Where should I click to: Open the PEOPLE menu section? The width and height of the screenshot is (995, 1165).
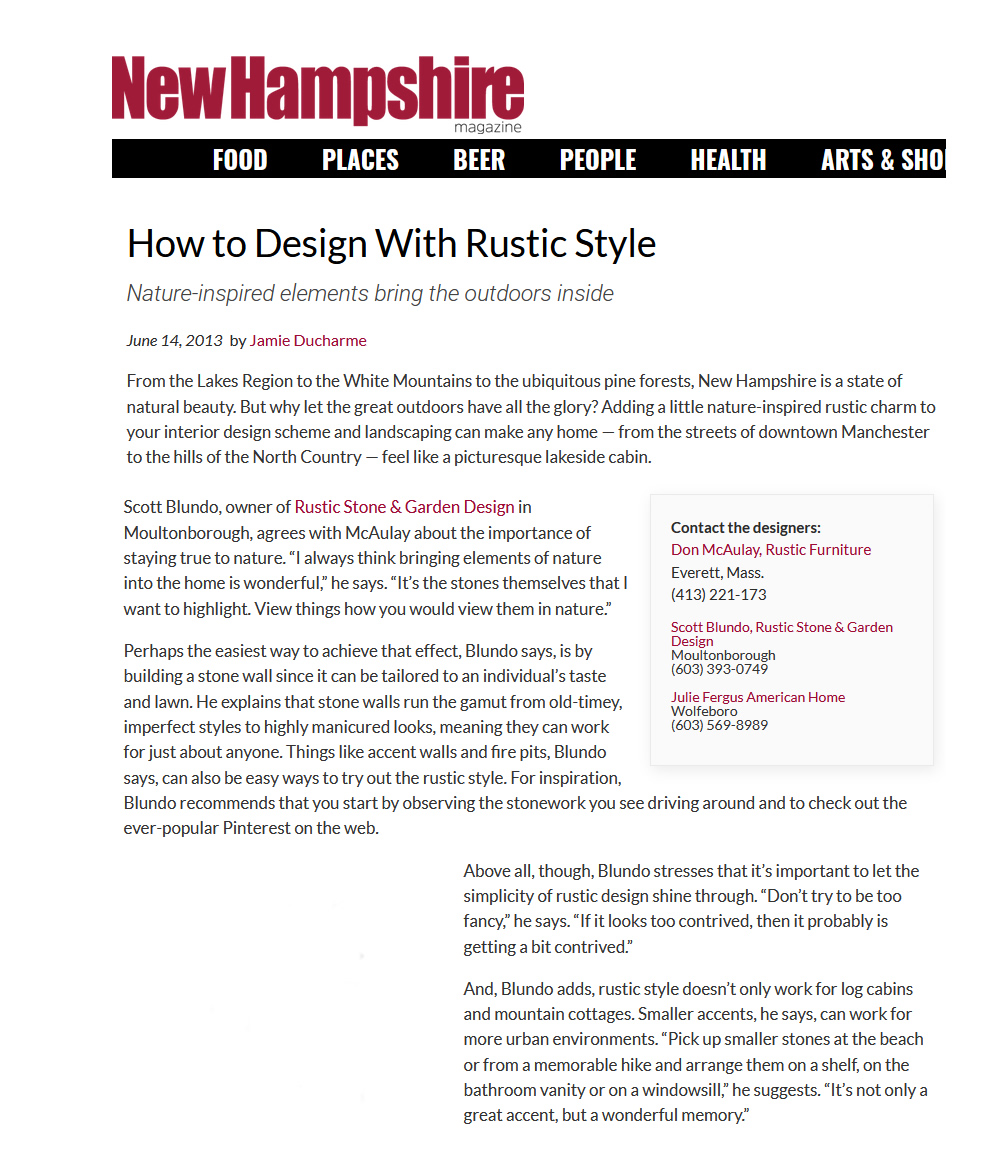pyautogui.click(x=597, y=160)
